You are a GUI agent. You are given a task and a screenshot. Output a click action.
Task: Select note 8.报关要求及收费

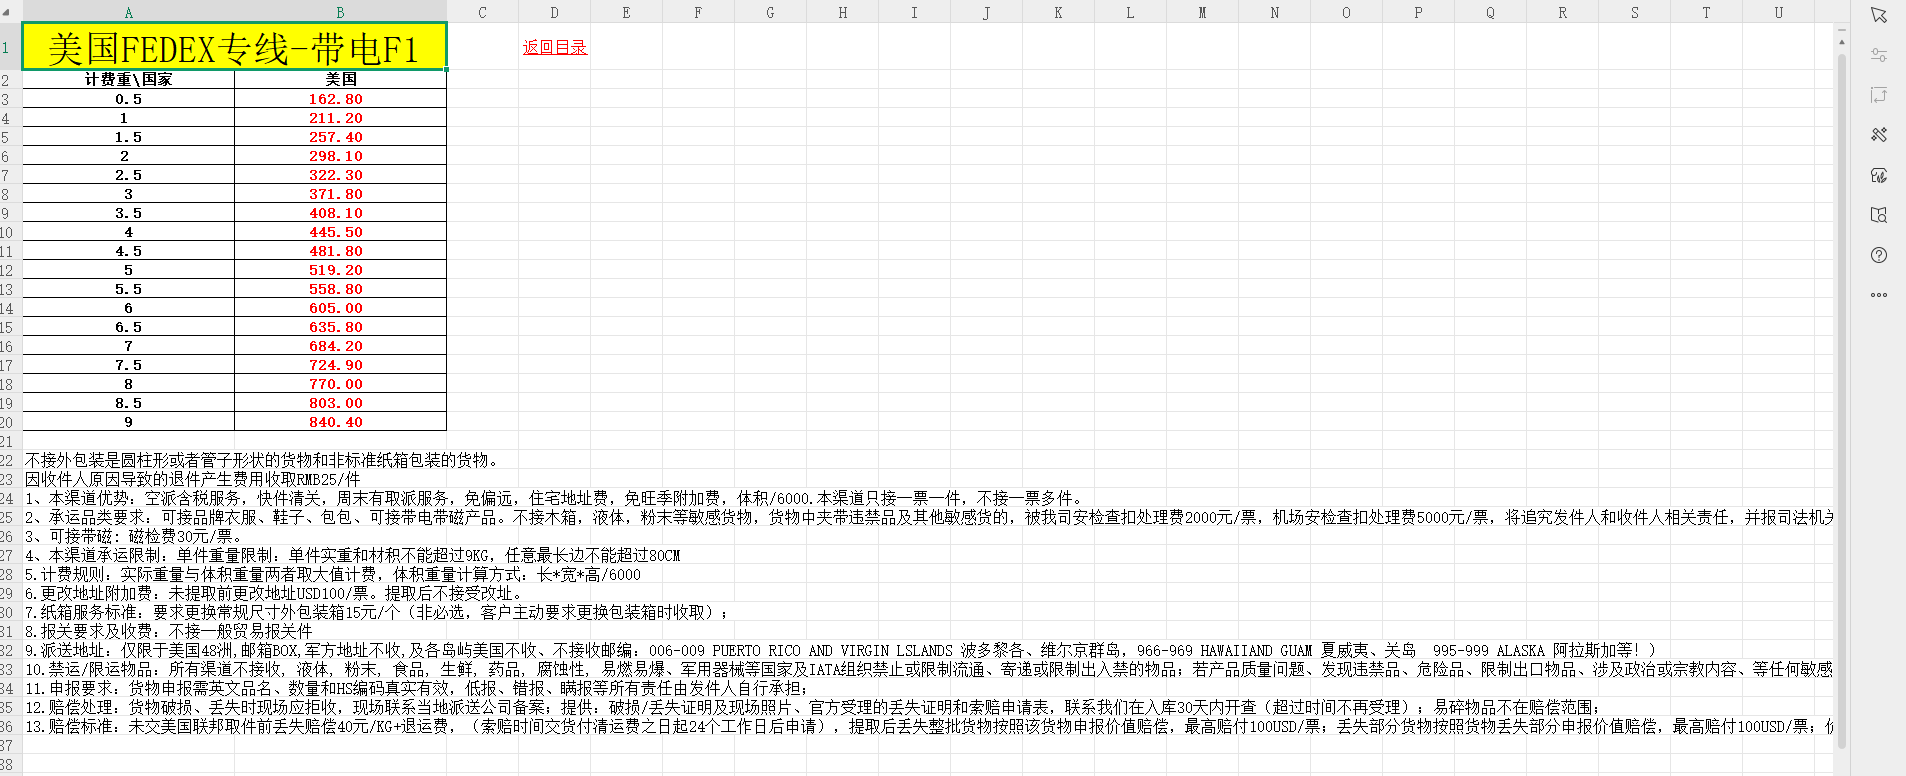pos(169,631)
